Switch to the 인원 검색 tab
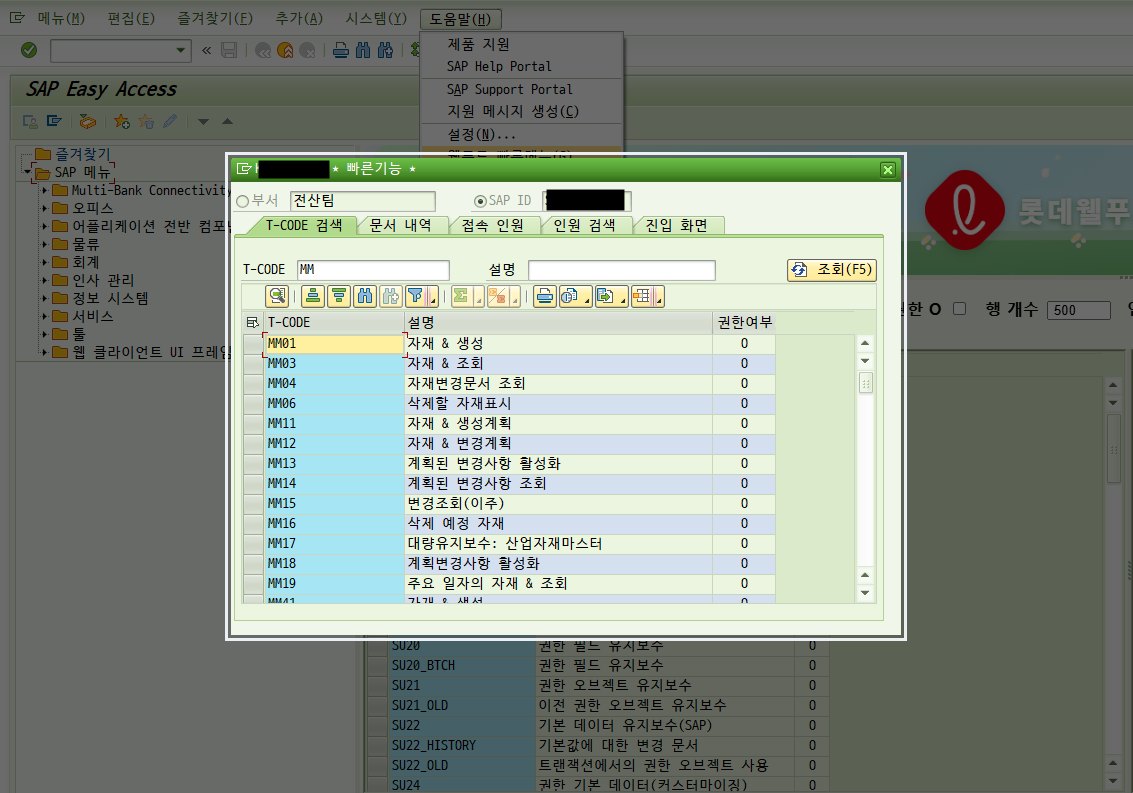1133x793 pixels. click(x=584, y=226)
